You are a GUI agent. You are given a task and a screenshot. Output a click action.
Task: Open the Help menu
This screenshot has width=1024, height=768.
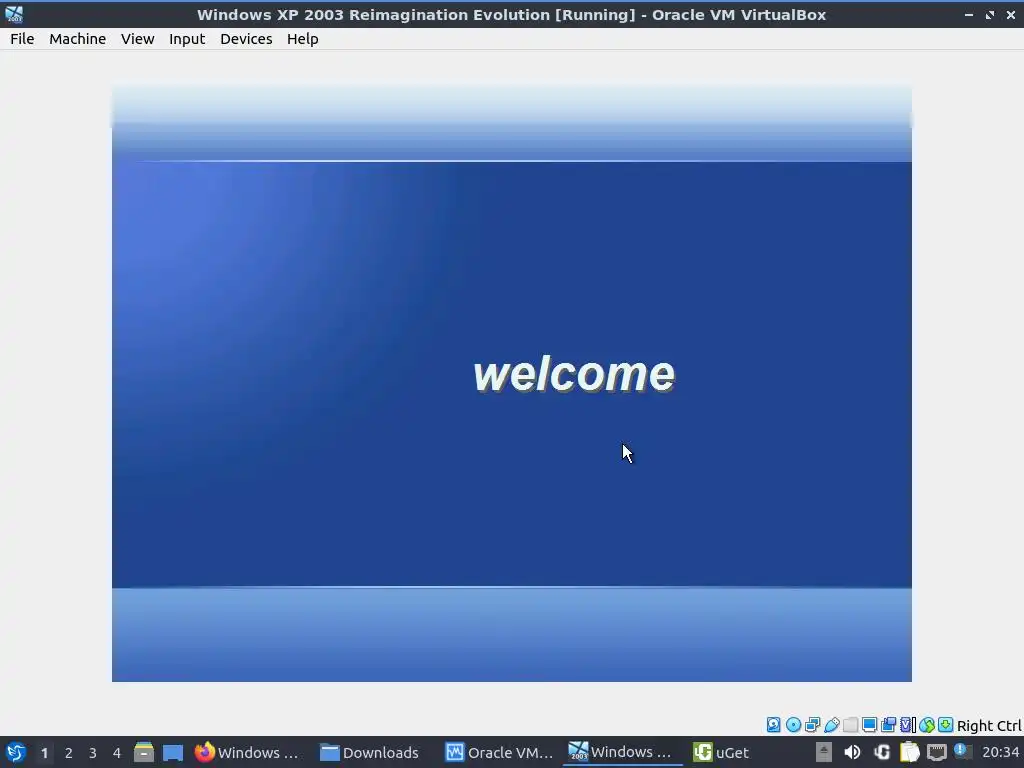(302, 39)
